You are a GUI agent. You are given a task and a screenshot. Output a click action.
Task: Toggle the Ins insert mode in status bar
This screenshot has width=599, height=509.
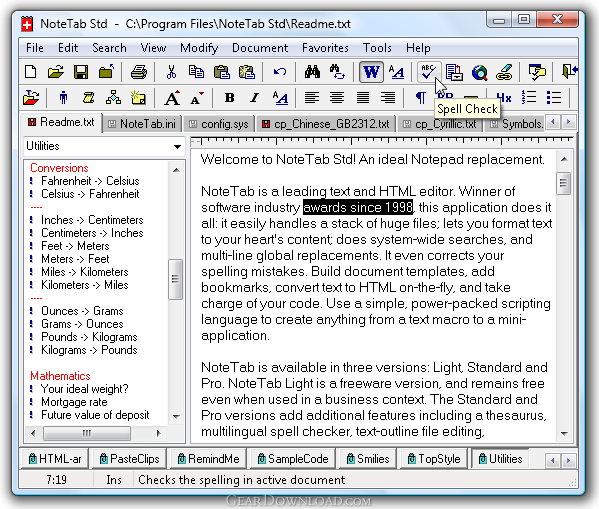[114, 480]
